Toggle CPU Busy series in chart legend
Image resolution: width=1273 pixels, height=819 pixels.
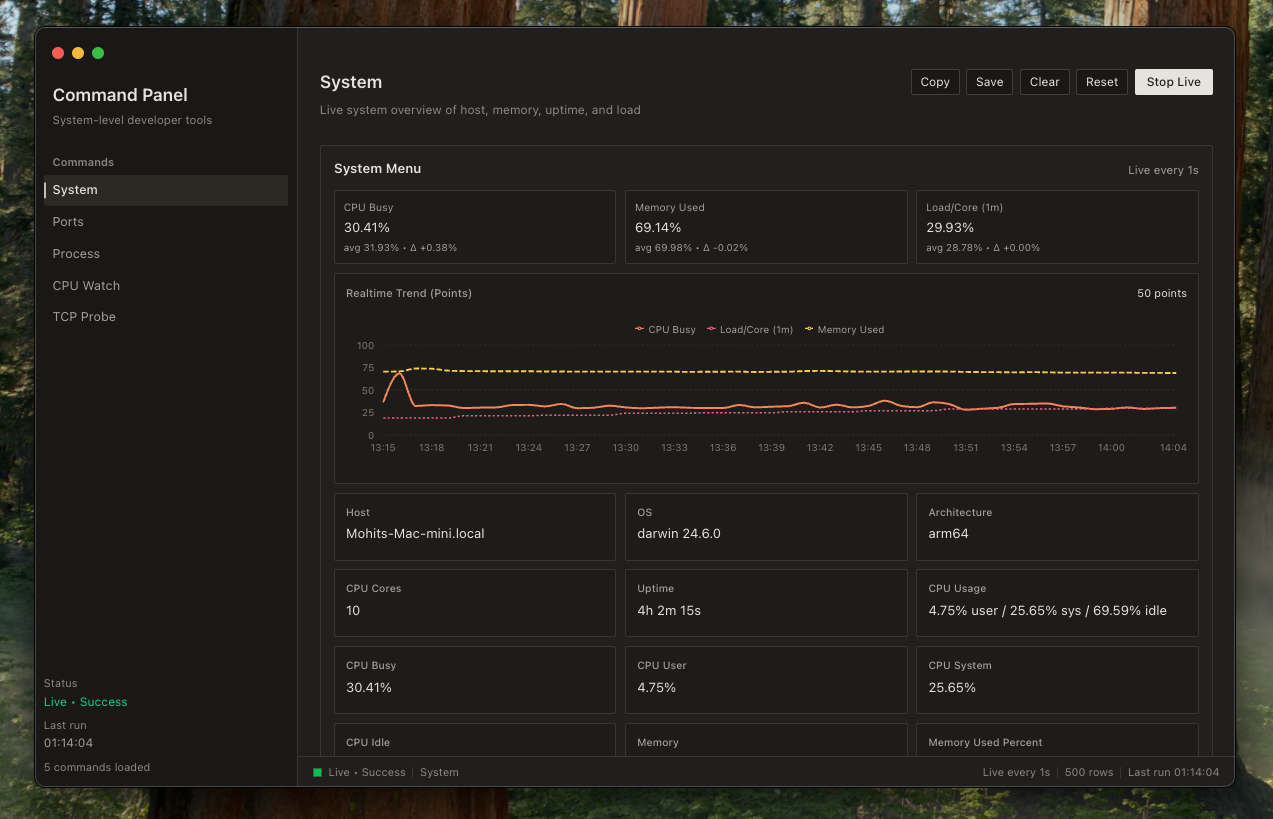[665, 329]
